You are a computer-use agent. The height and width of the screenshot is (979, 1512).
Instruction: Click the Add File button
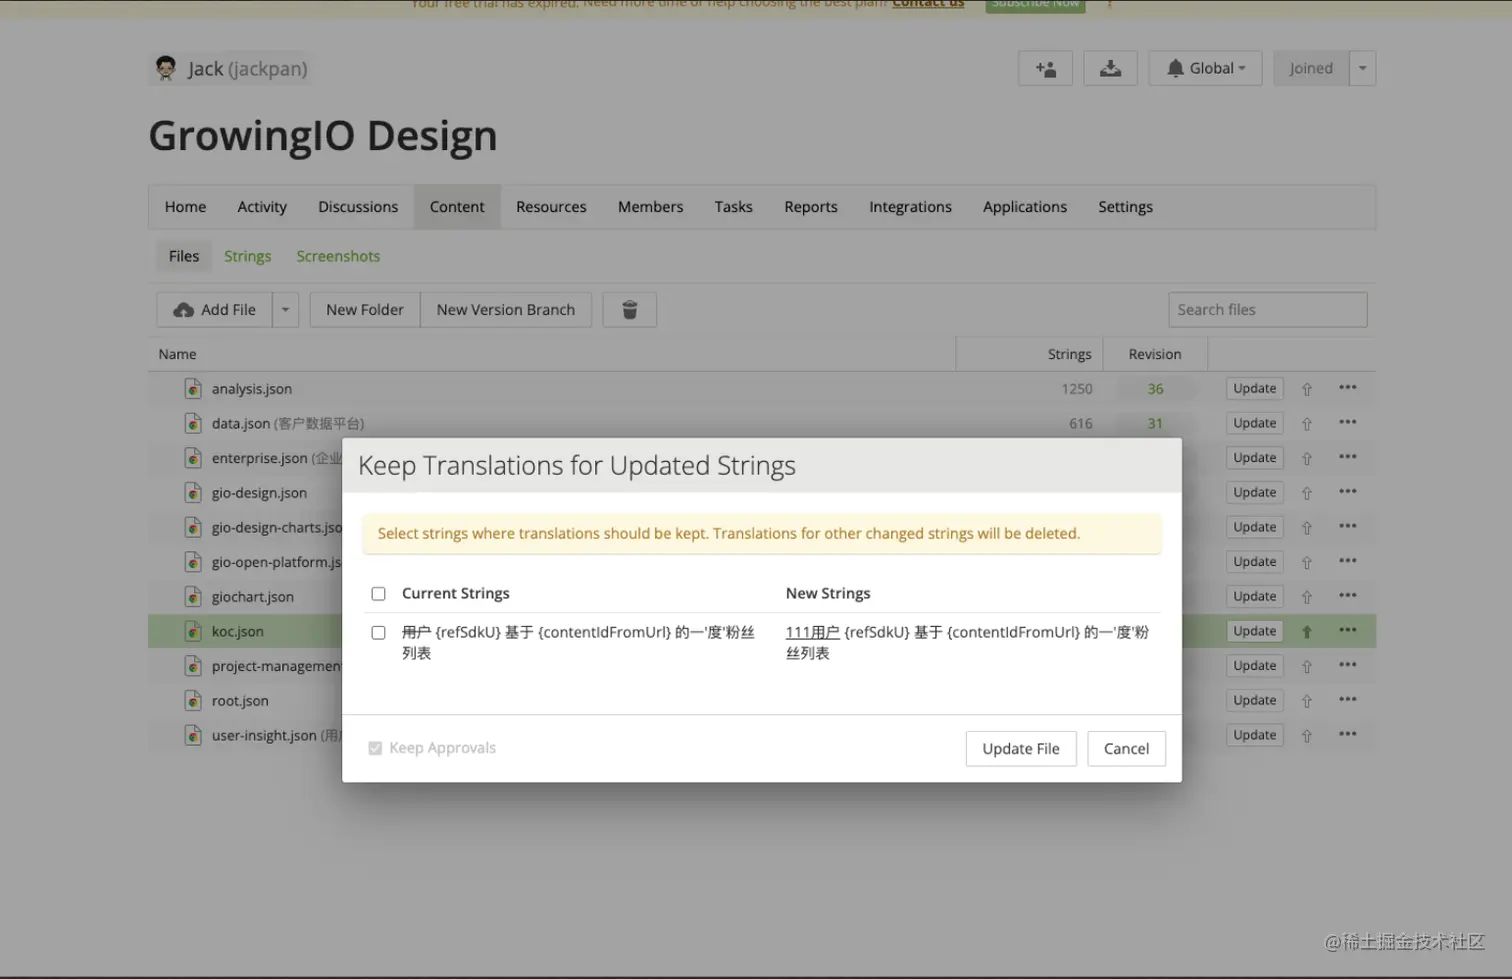pyautogui.click(x=214, y=310)
